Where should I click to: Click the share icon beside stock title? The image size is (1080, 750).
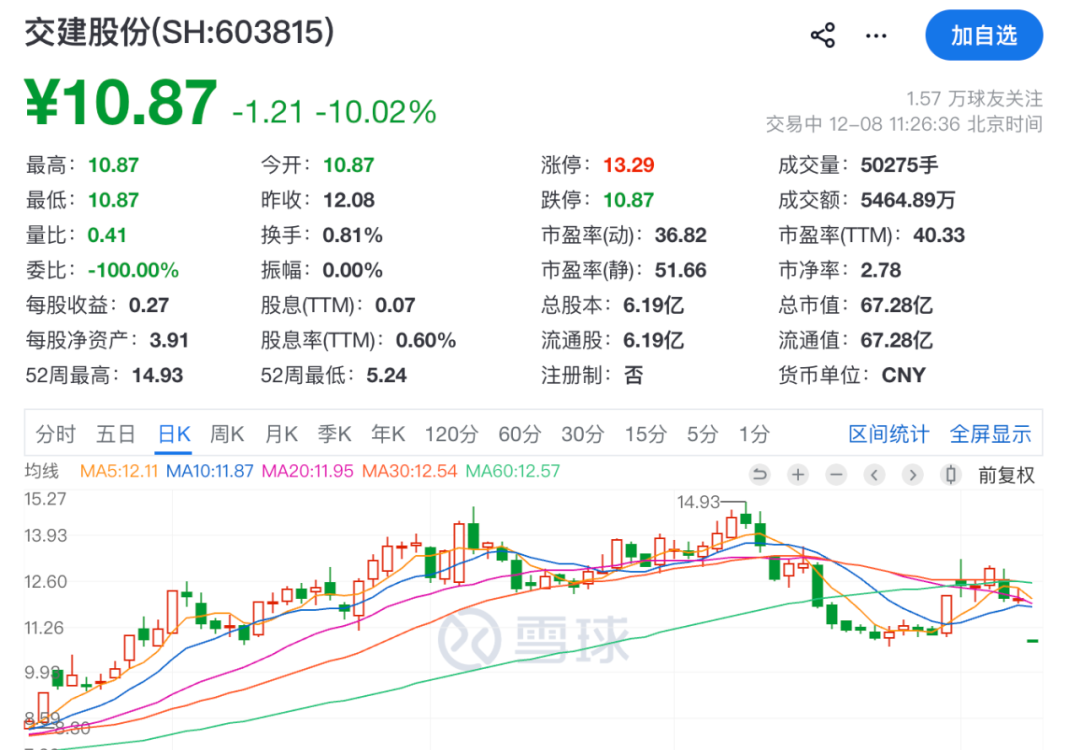(823, 36)
